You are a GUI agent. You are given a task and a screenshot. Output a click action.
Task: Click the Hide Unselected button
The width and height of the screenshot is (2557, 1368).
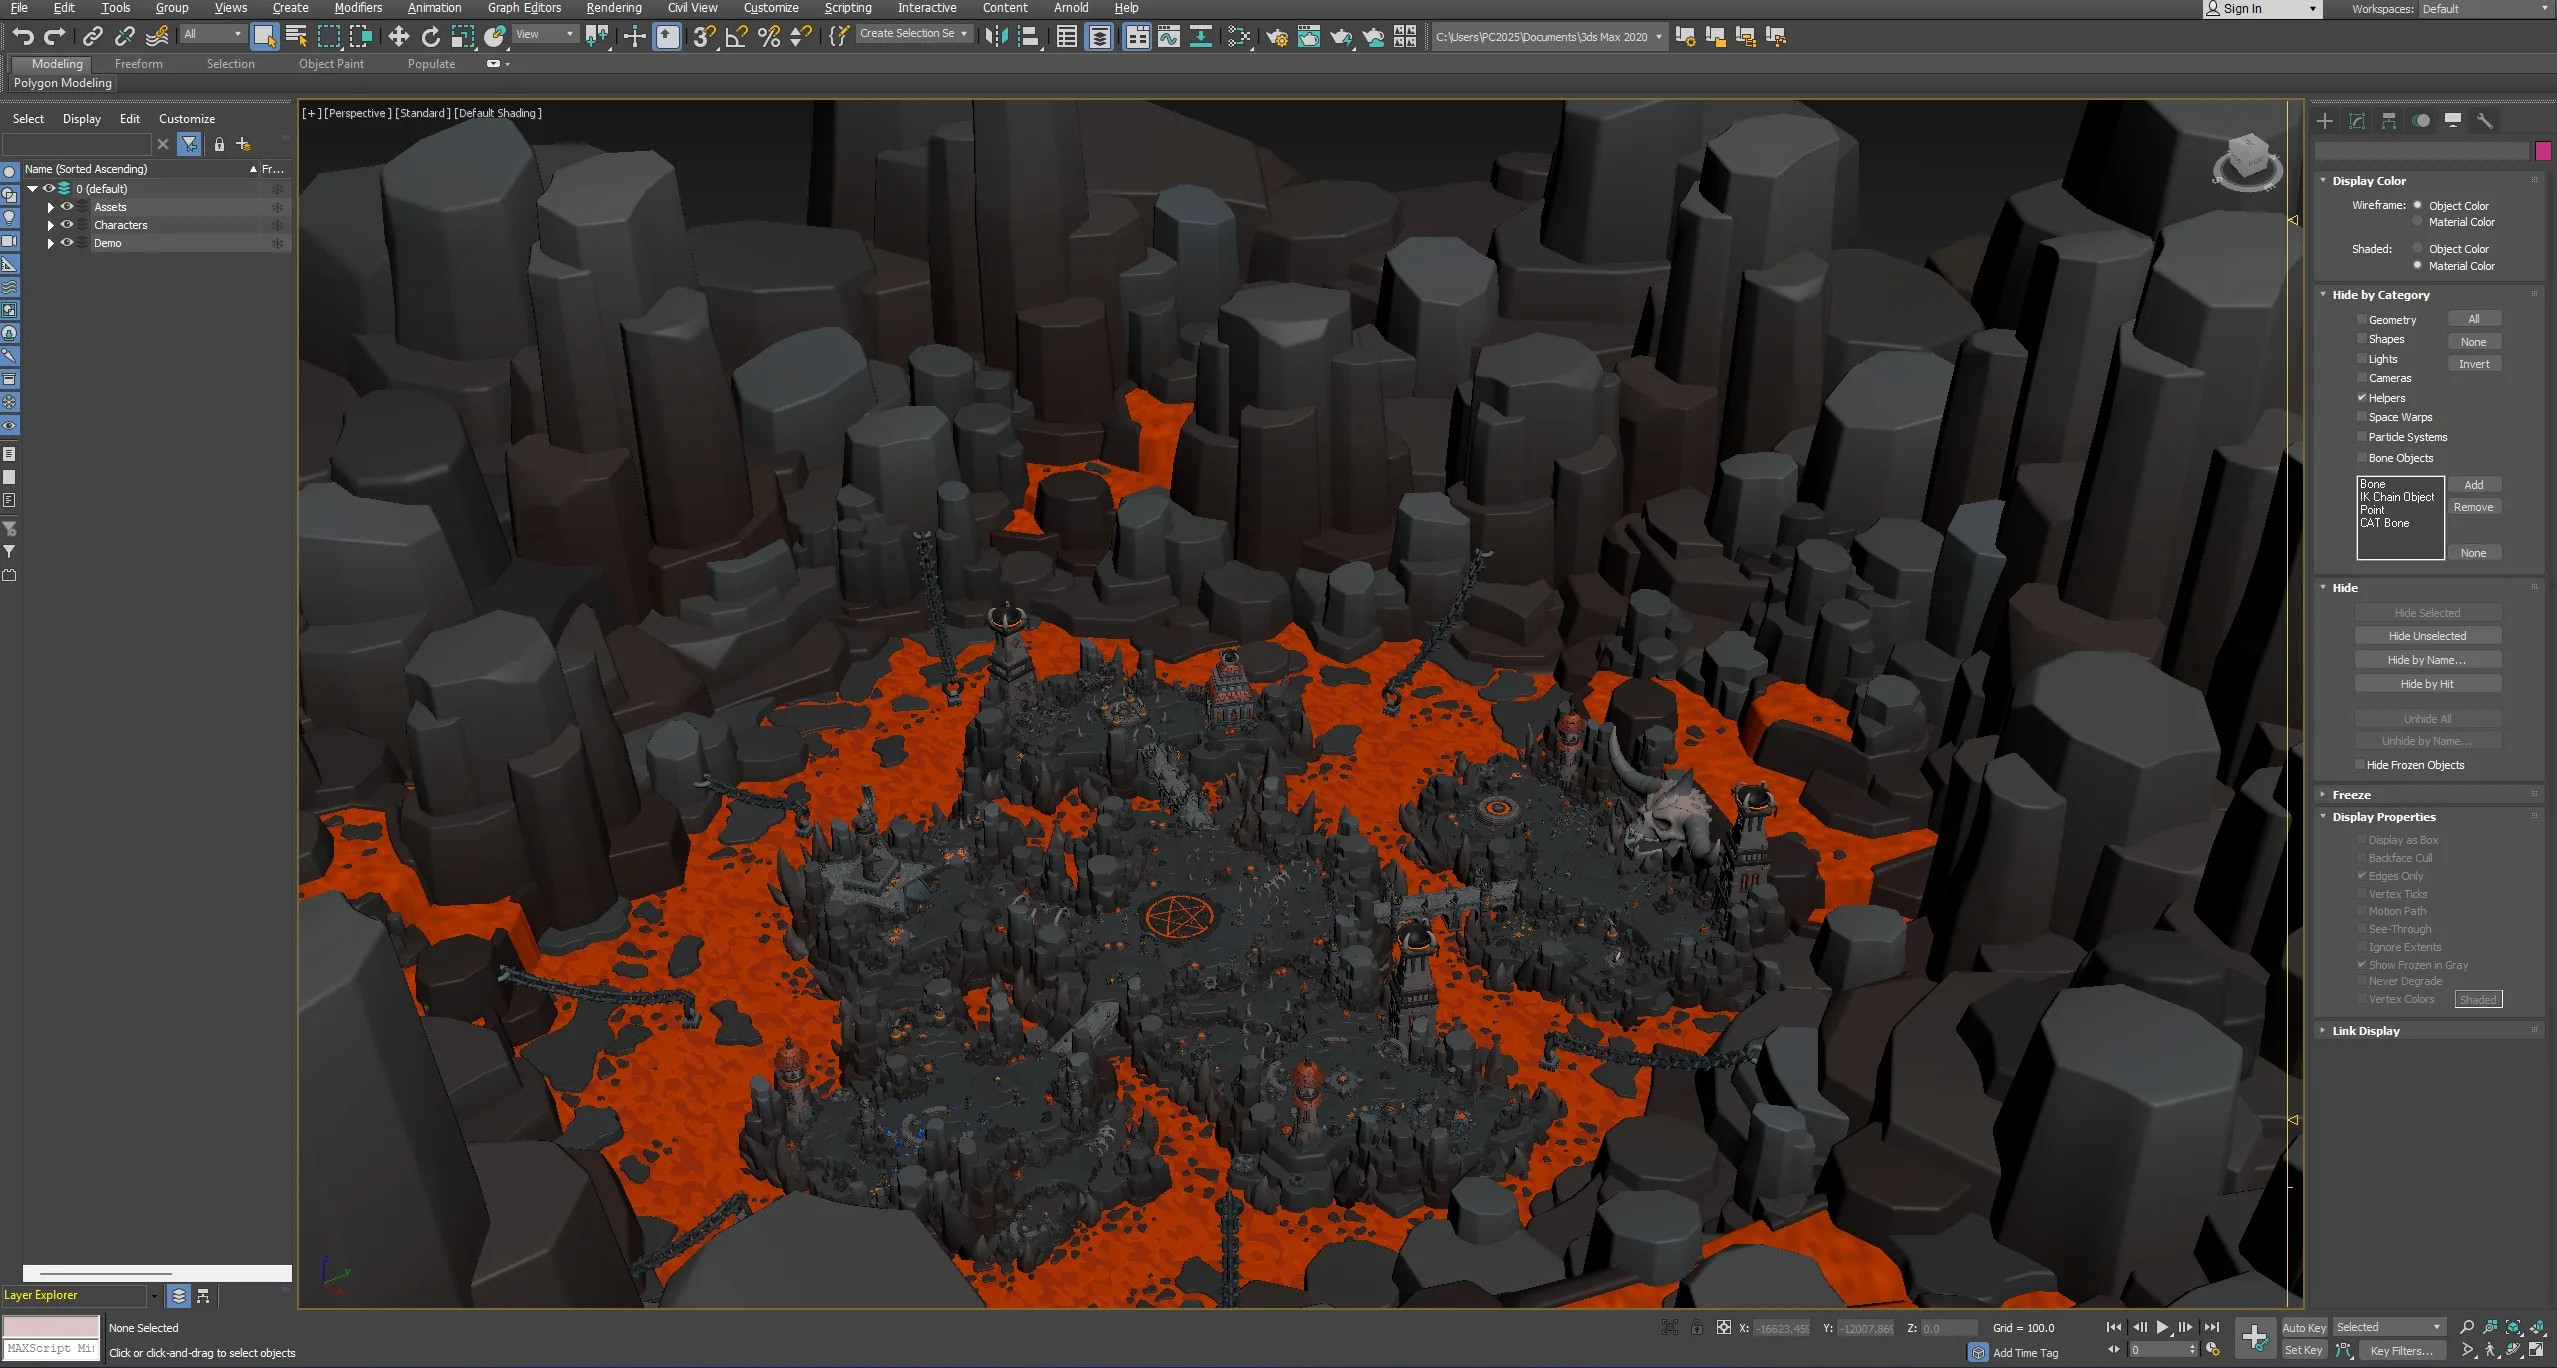pos(2427,636)
